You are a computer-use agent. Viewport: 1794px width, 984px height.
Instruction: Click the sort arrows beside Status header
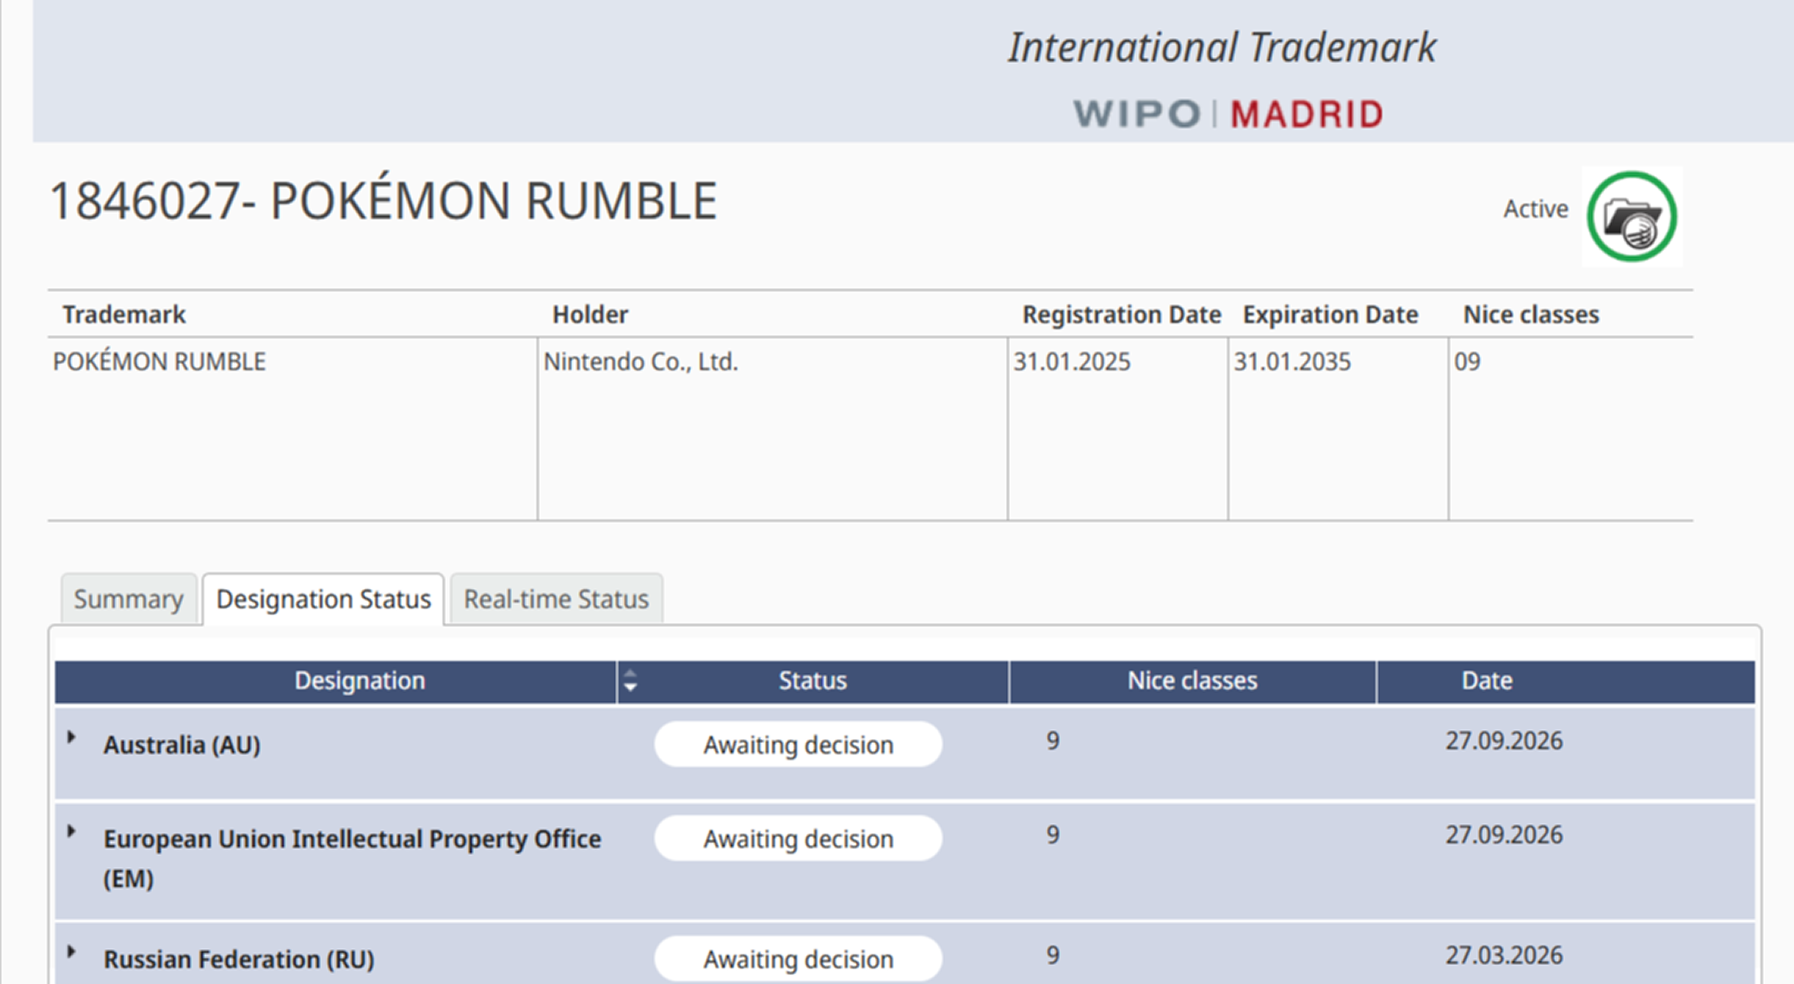(630, 681)
